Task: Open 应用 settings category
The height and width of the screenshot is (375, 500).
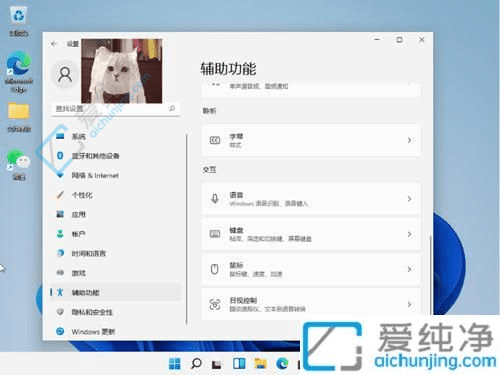Action: click(x=115, y=214)
